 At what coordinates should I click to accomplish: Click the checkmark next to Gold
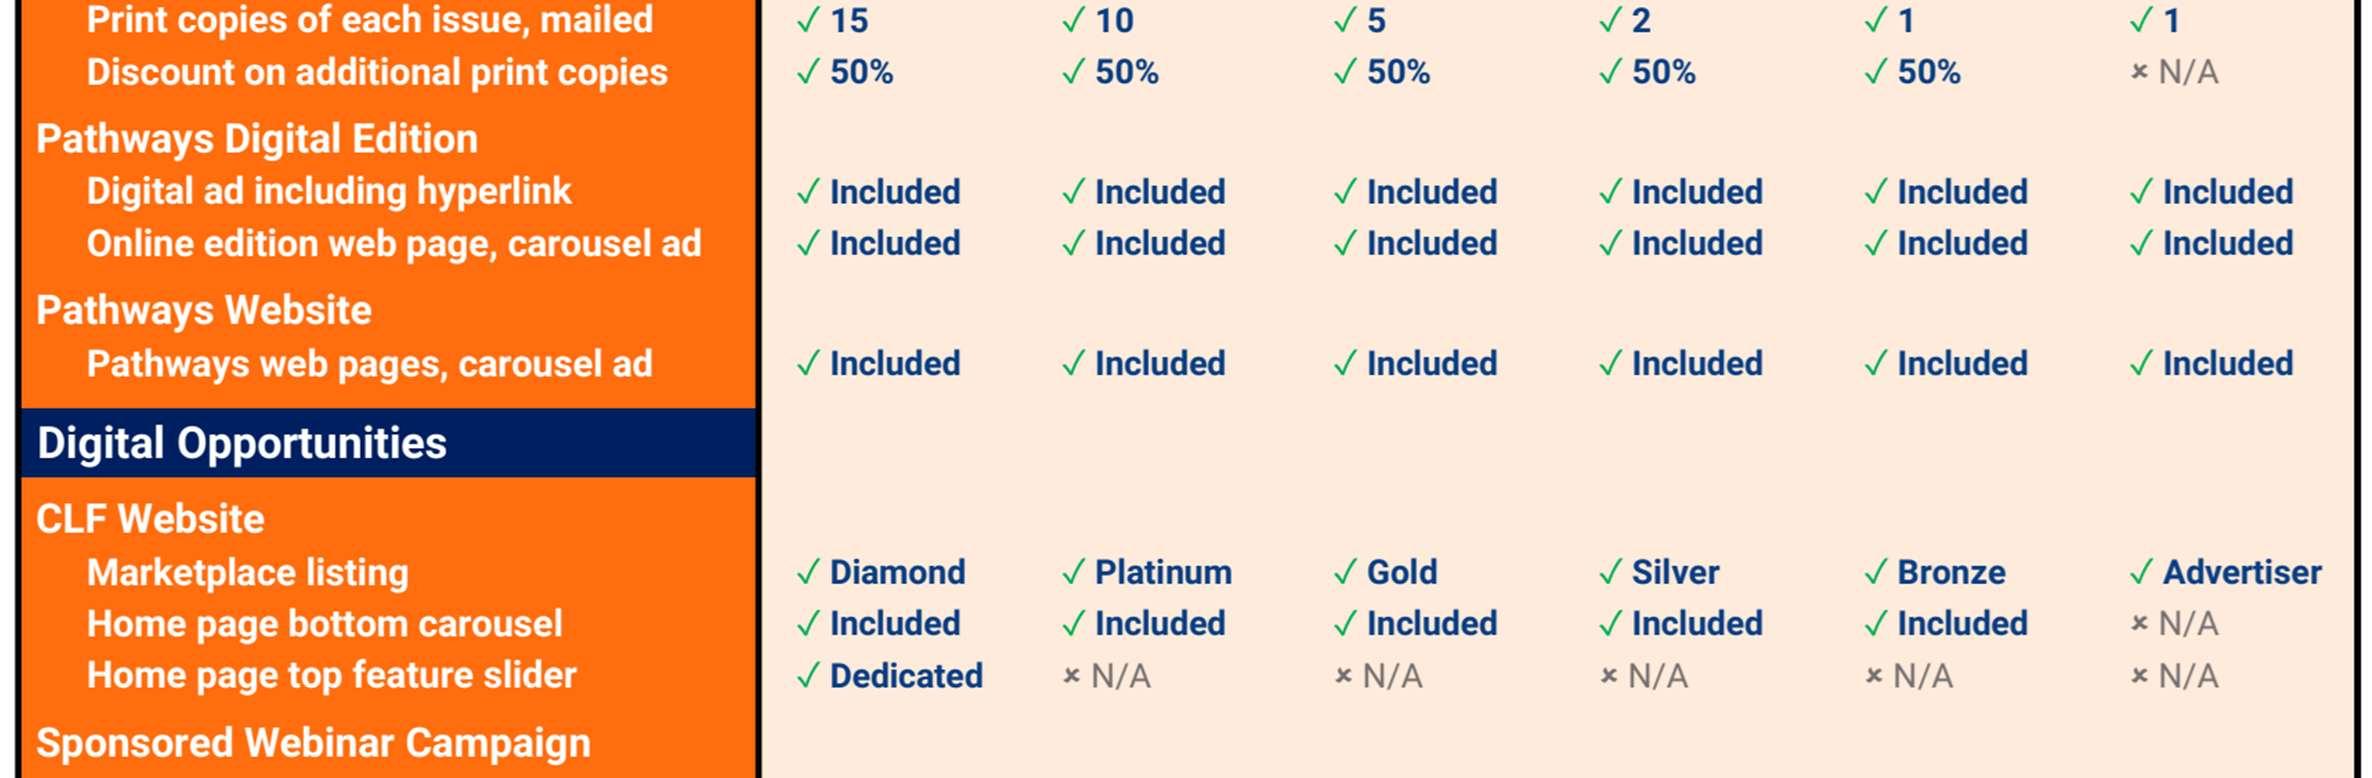(1345, 572)
